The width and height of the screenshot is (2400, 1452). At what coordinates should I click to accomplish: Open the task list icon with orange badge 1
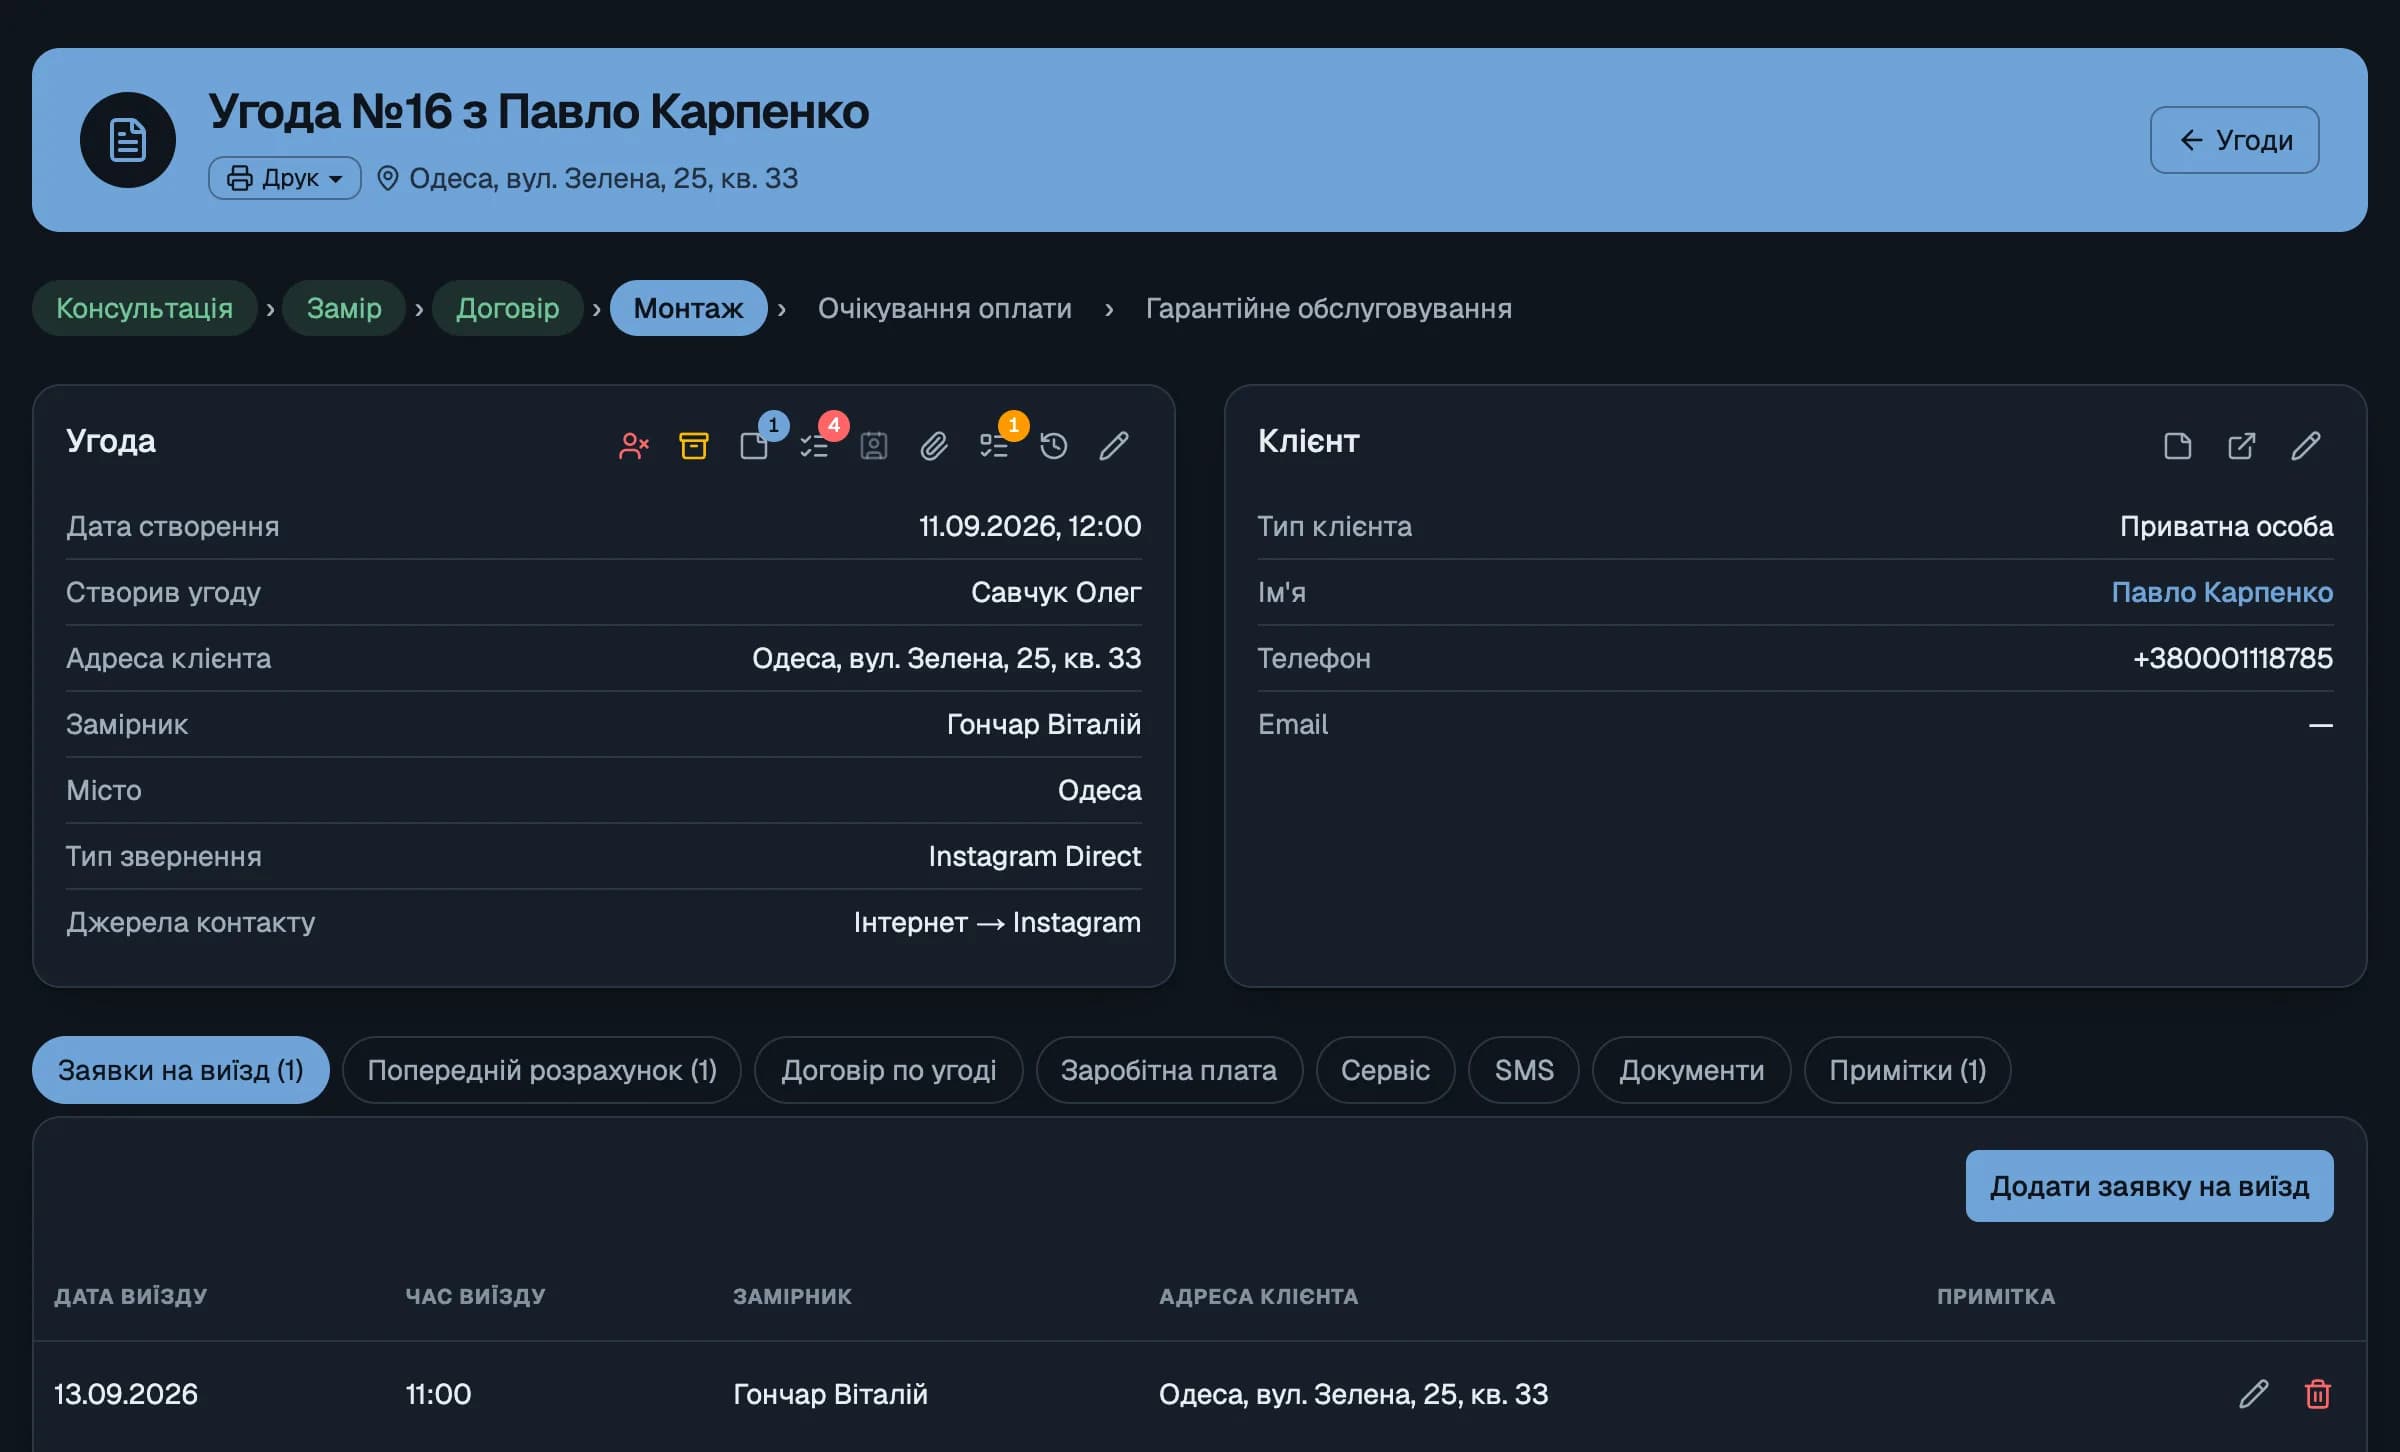point(994,446)
